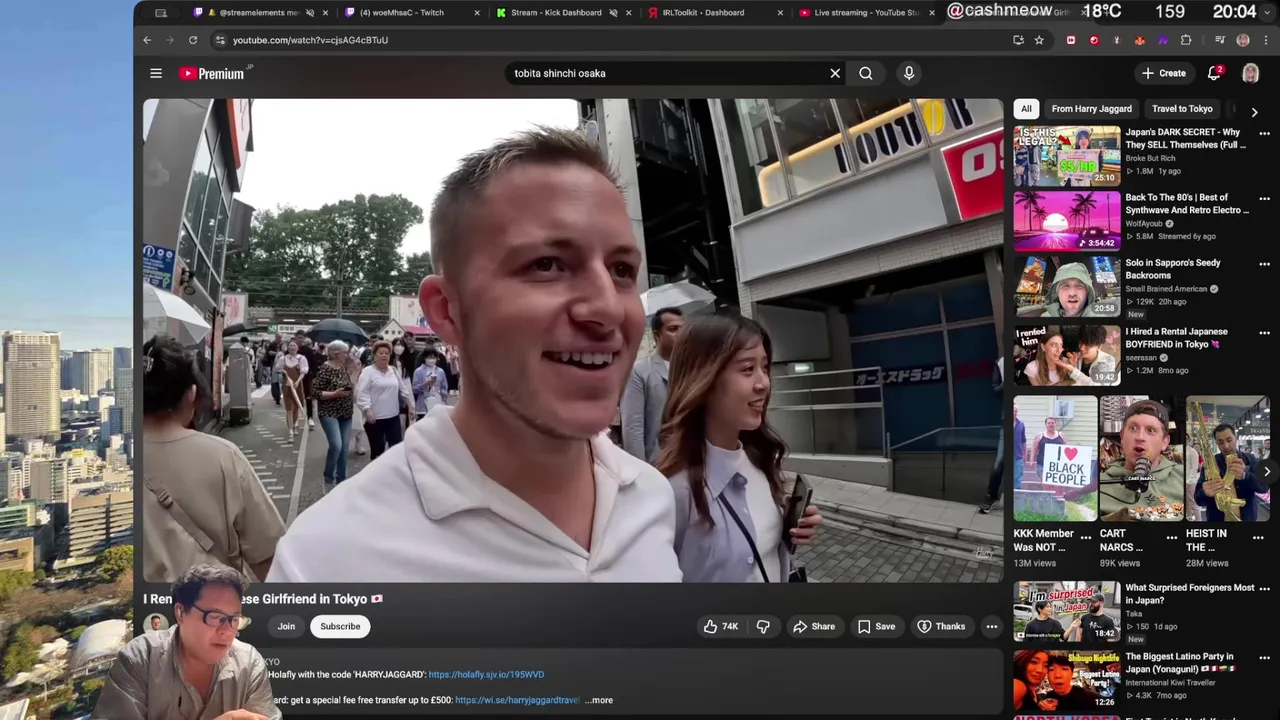The height and width of the screenshot is (720, 1280).
Task: Open options for What Surprised Foreigners video
Action: (x=1264, y=589)
